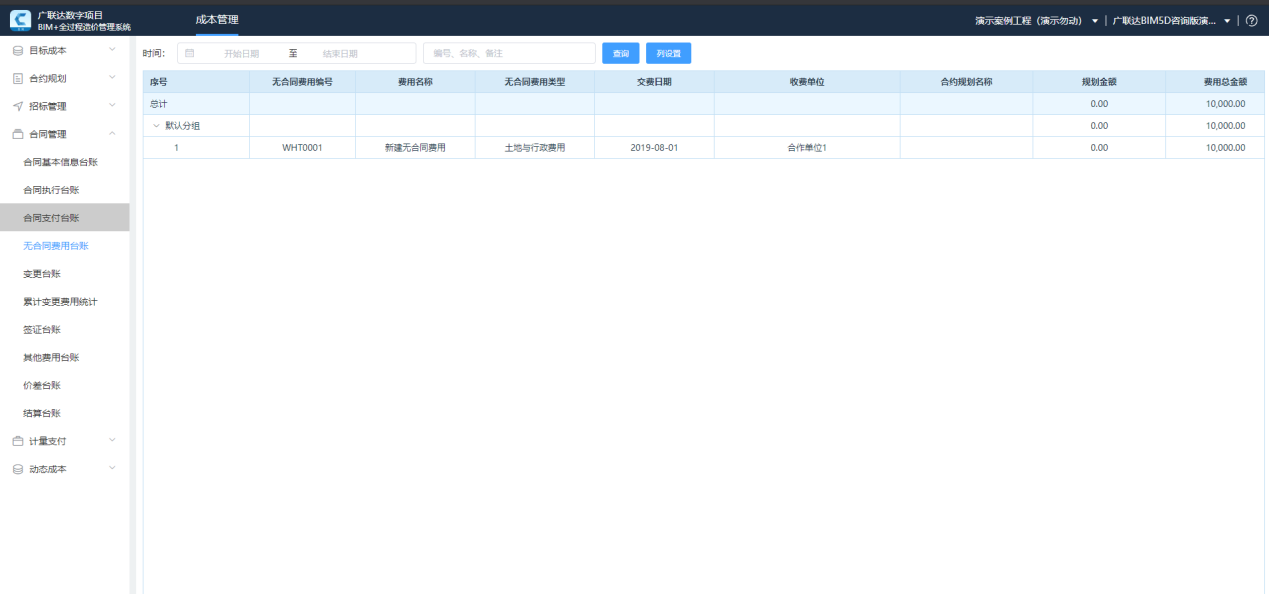Click 目标成本 sidebar label
This screenshot has height=594, width=1269.
coord(48,50)
